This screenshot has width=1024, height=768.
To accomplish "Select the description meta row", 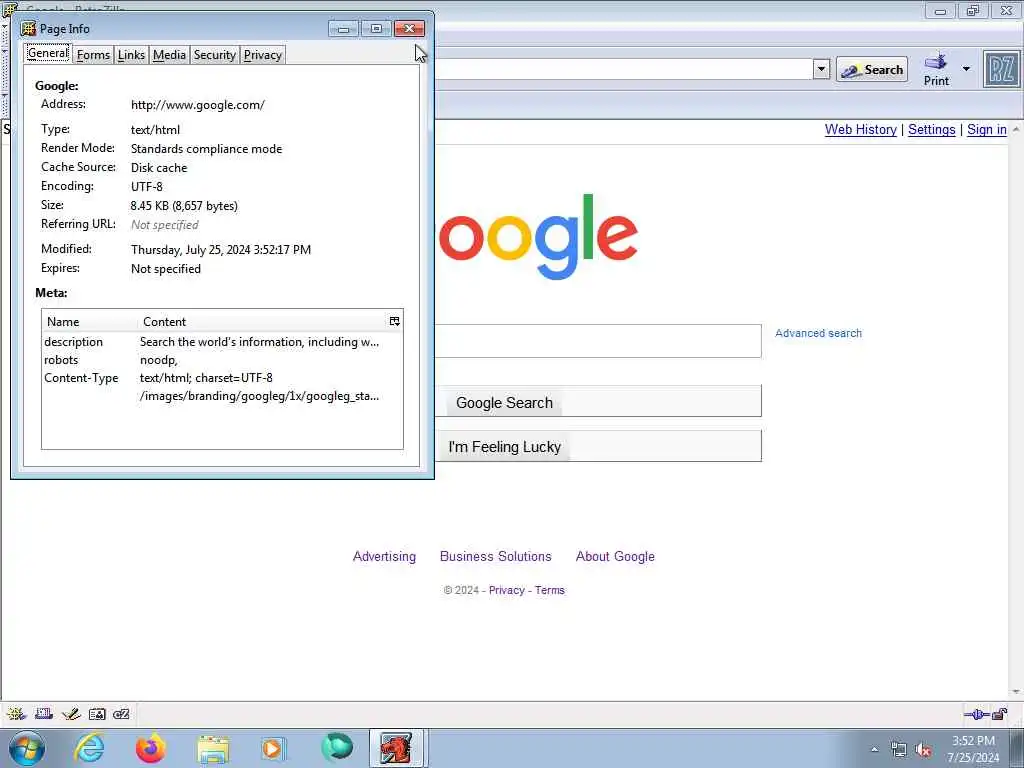I will pyautogui.click(x=222, y=342).
